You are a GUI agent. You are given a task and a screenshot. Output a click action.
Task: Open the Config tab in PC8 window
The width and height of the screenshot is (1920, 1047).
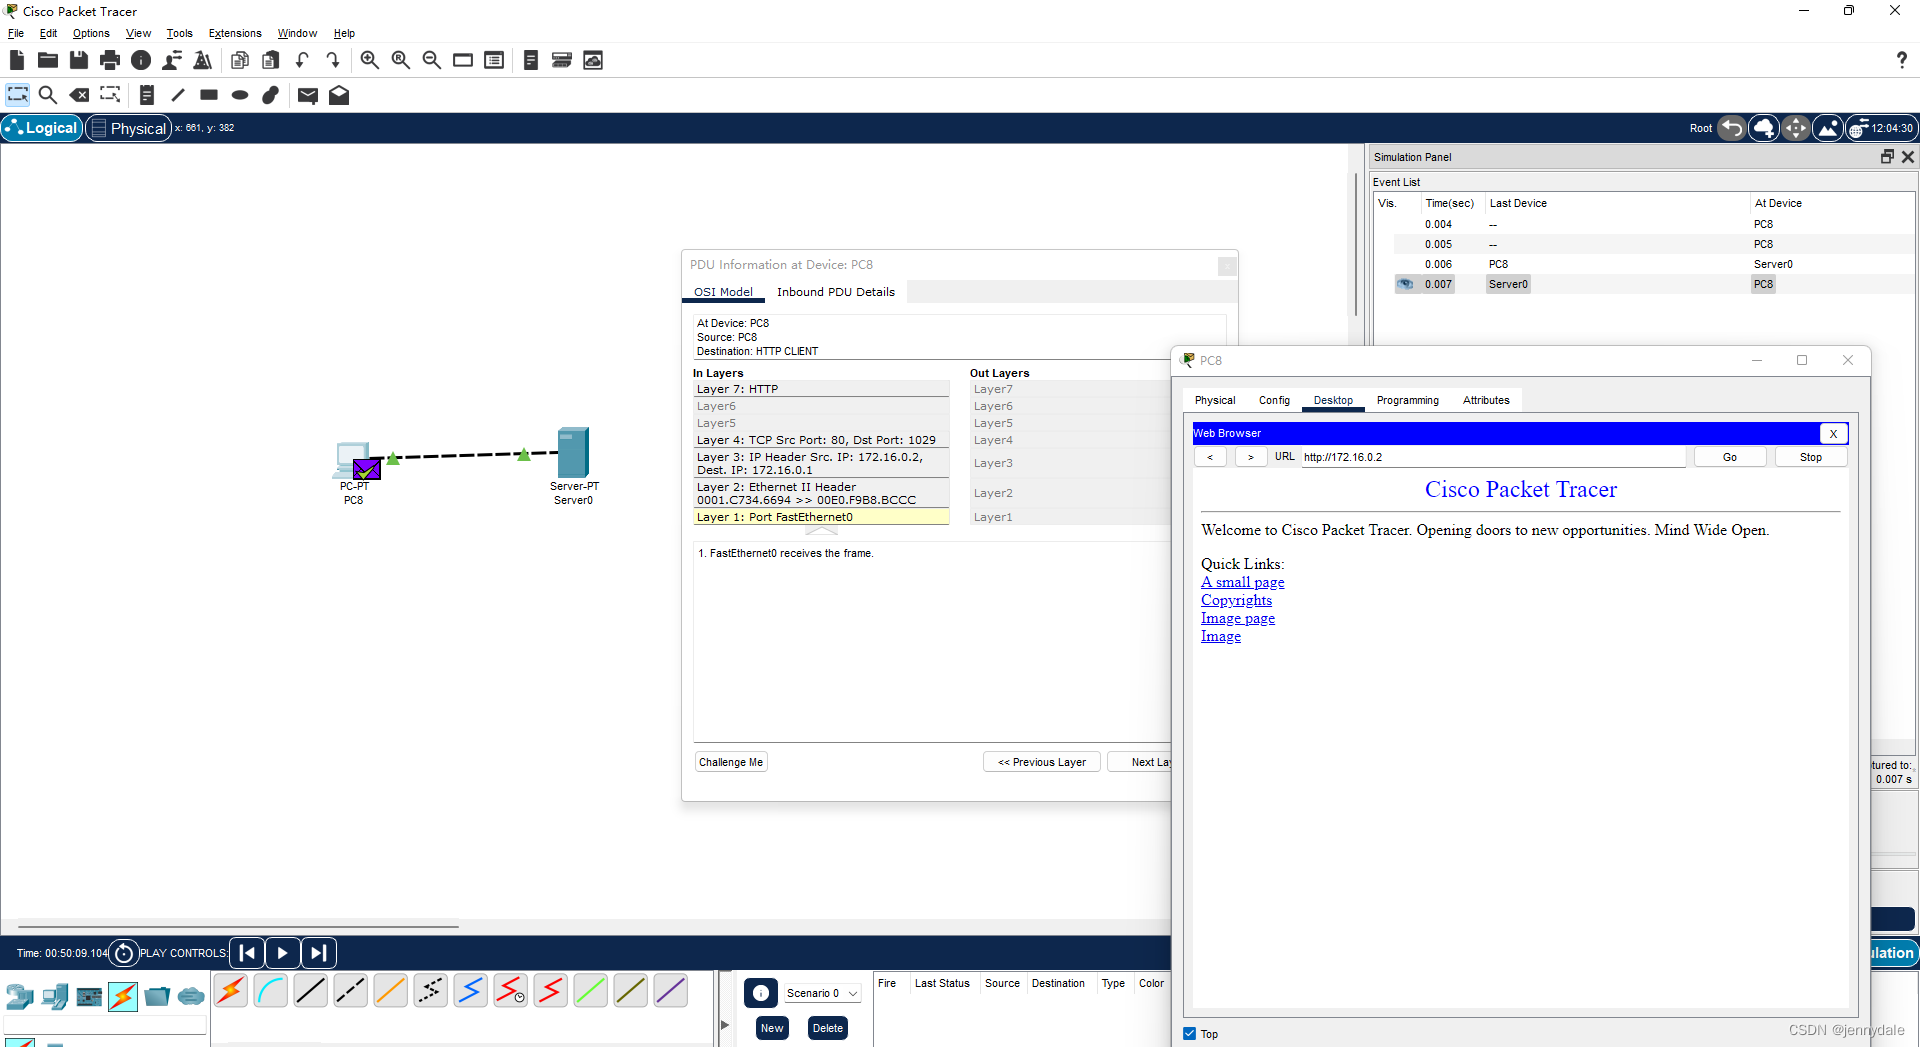tap(1274, 400)
